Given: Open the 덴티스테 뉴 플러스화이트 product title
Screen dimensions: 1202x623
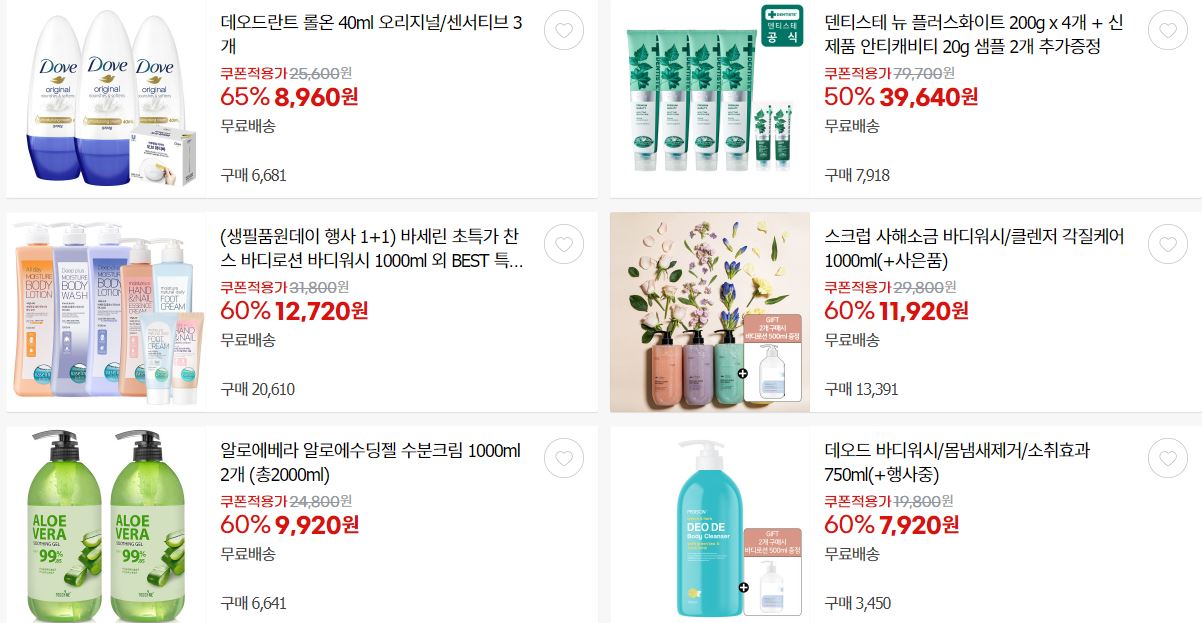Looking at the screenshot, I should click(962, 34).
